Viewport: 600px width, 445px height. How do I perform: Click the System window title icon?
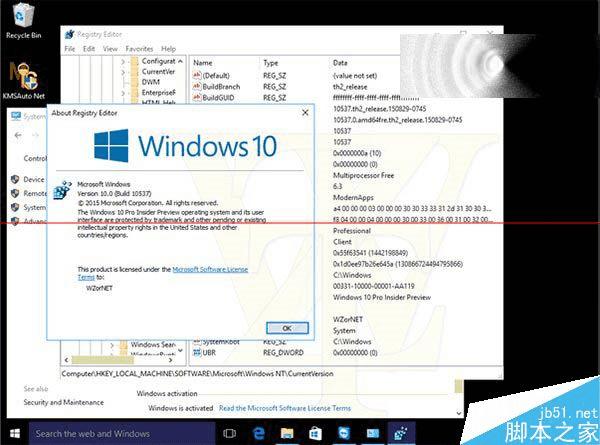[x=16, y=116]
